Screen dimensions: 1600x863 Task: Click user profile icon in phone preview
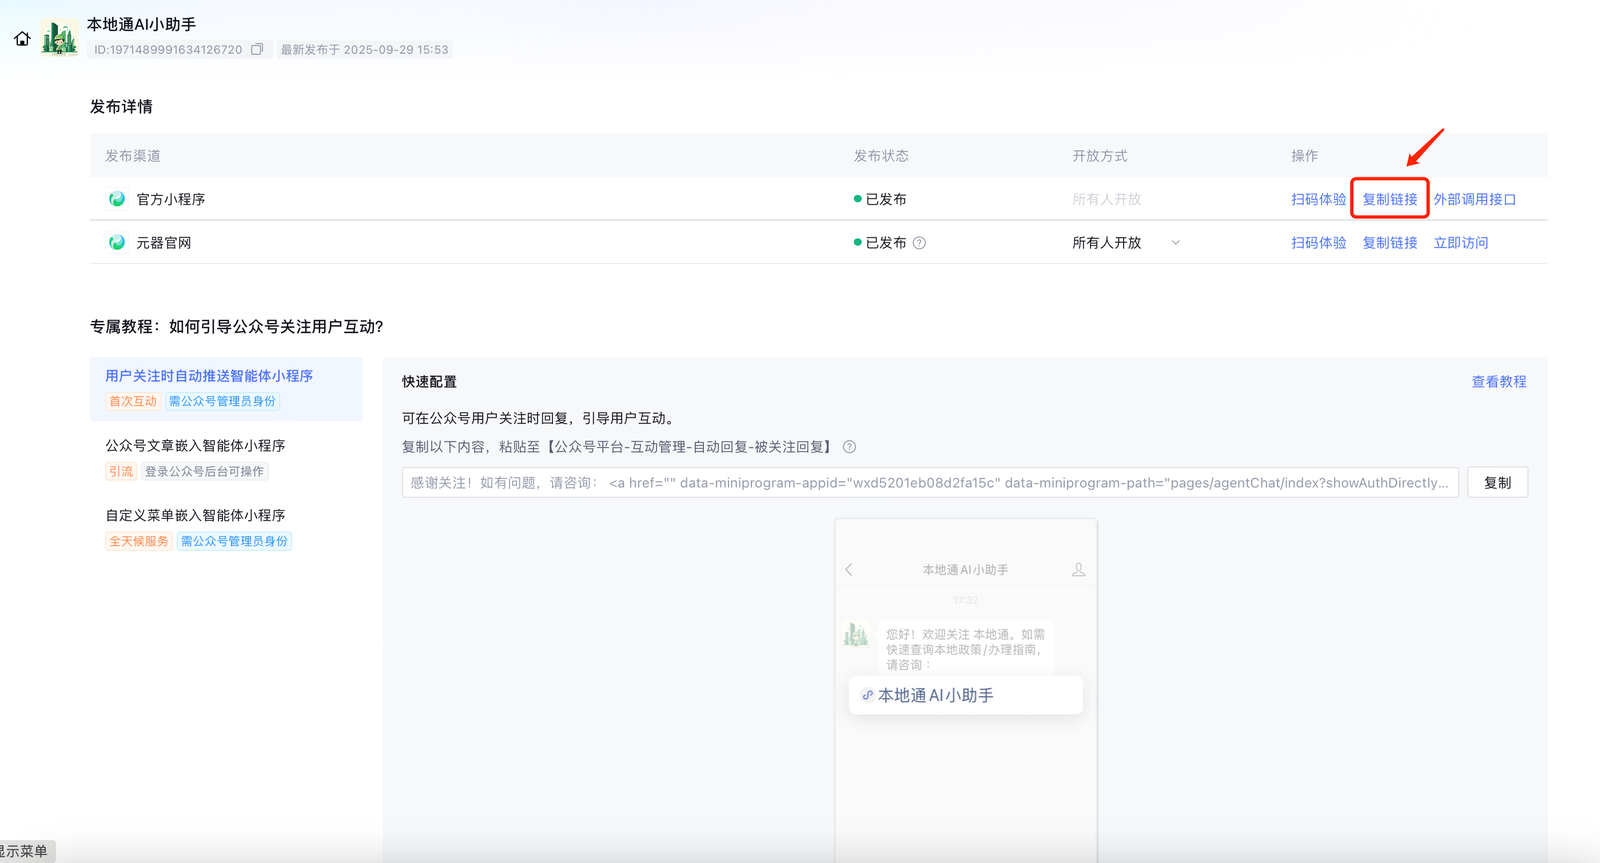(x=1078, y=570)
